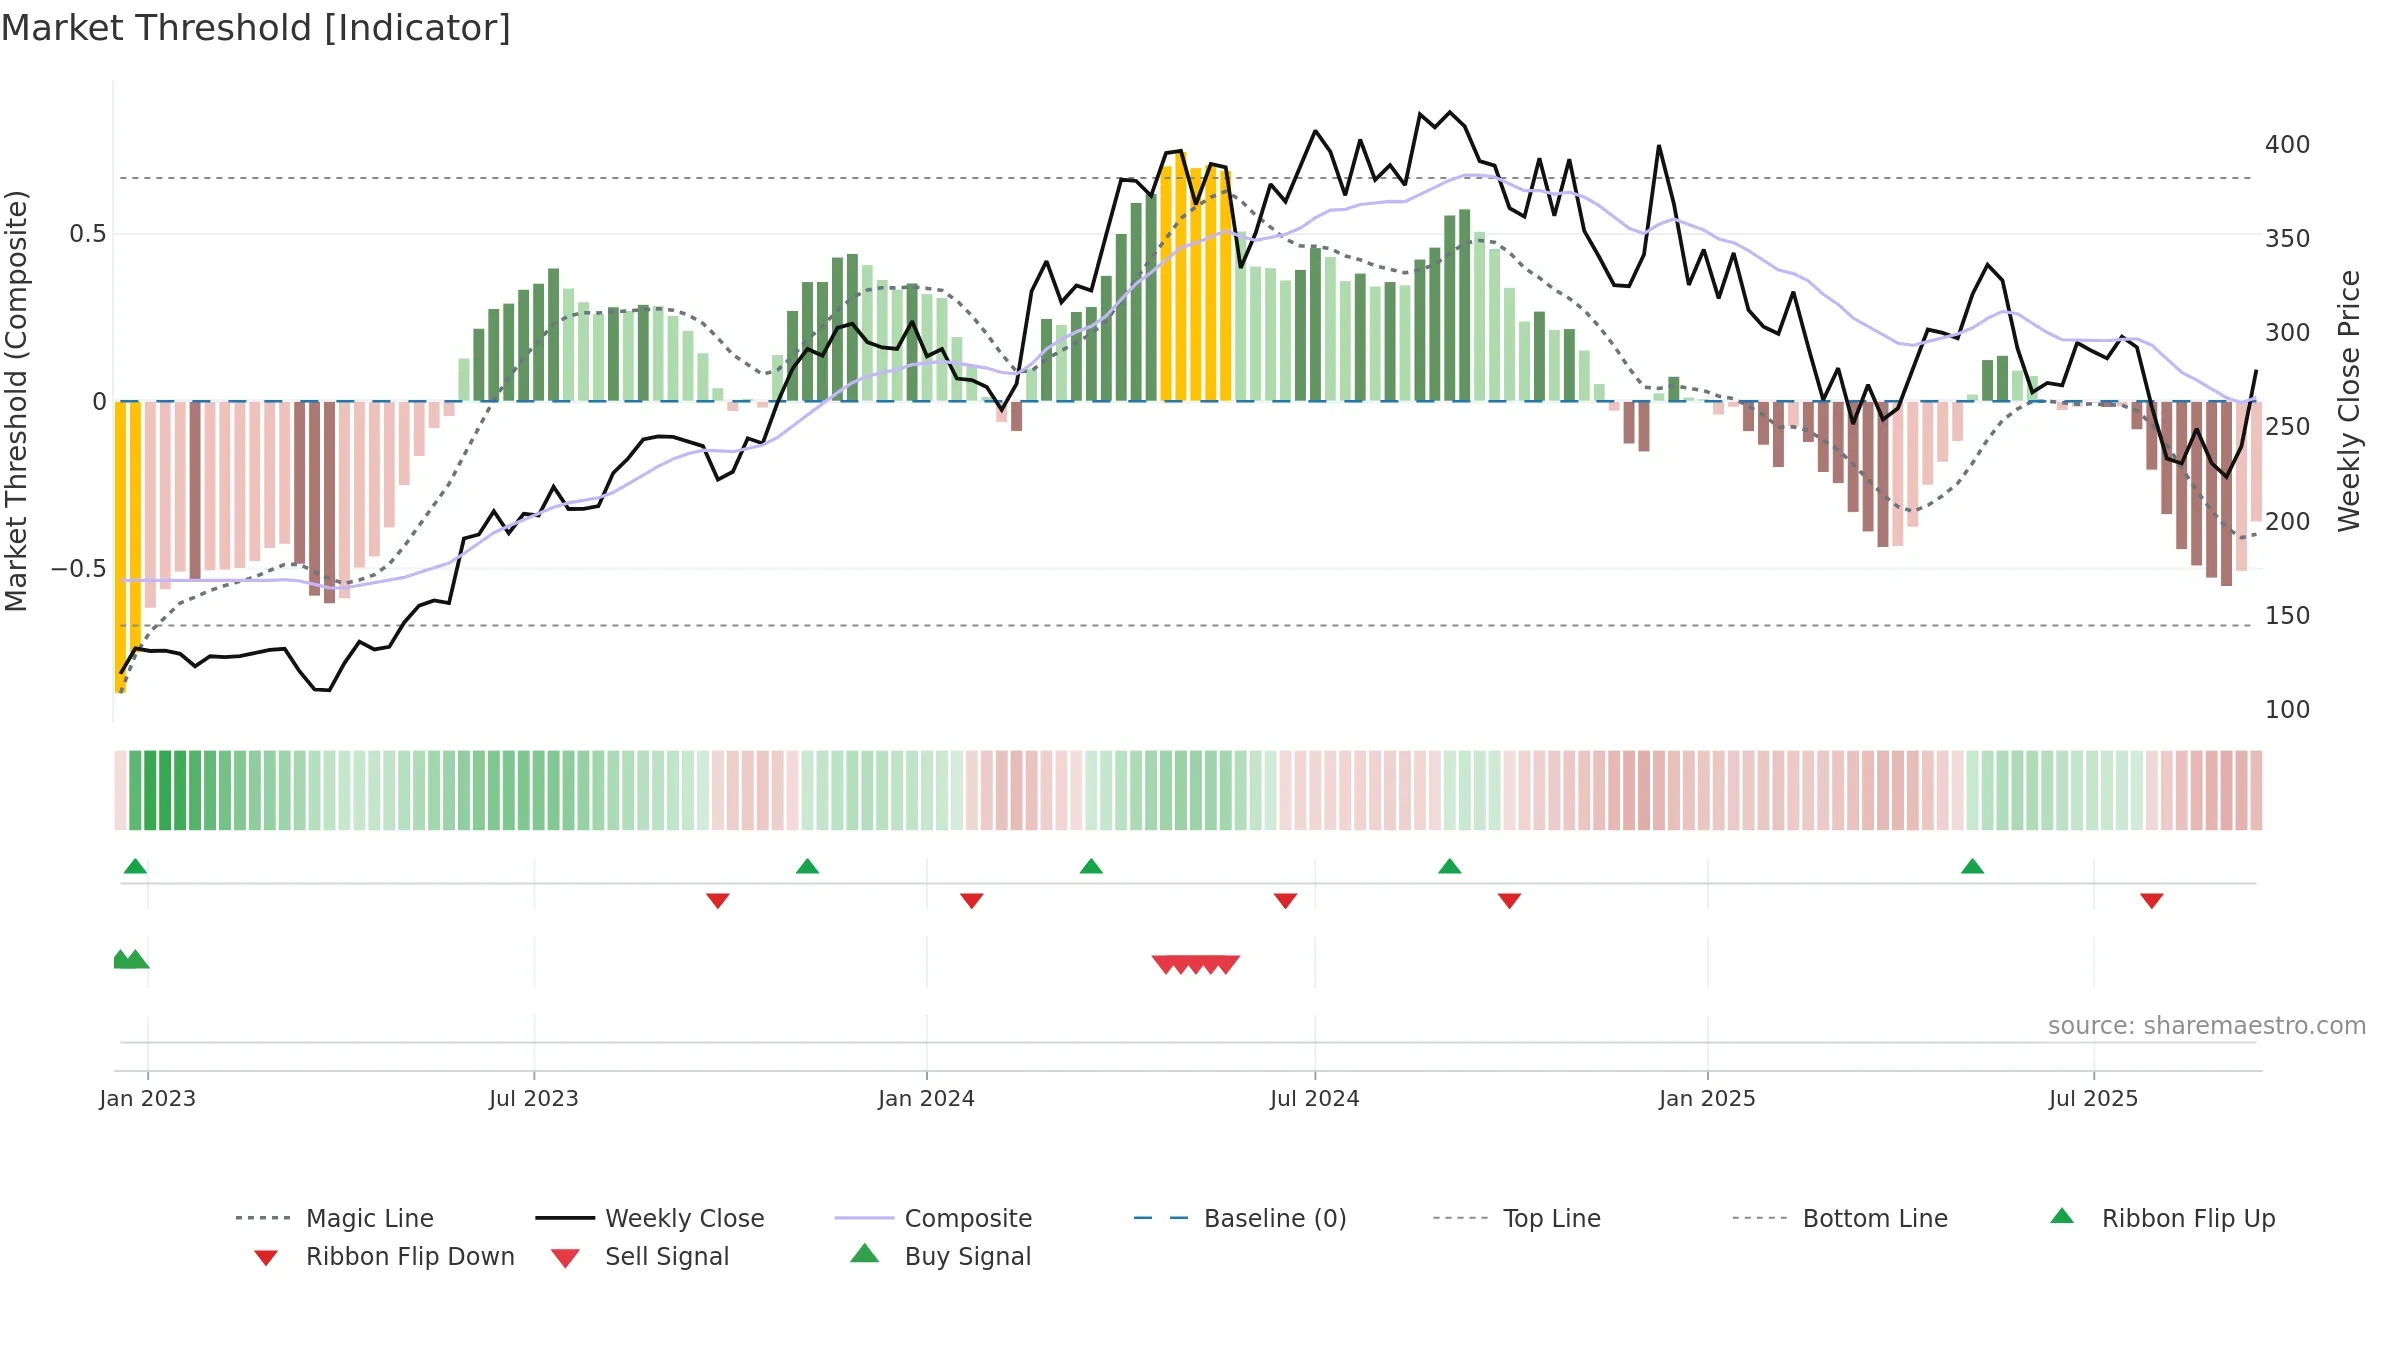This screenshot has width=2400, height=1350.
Task: Click the Weekly Close Price axis title
Action: (x=2349, y=401)
